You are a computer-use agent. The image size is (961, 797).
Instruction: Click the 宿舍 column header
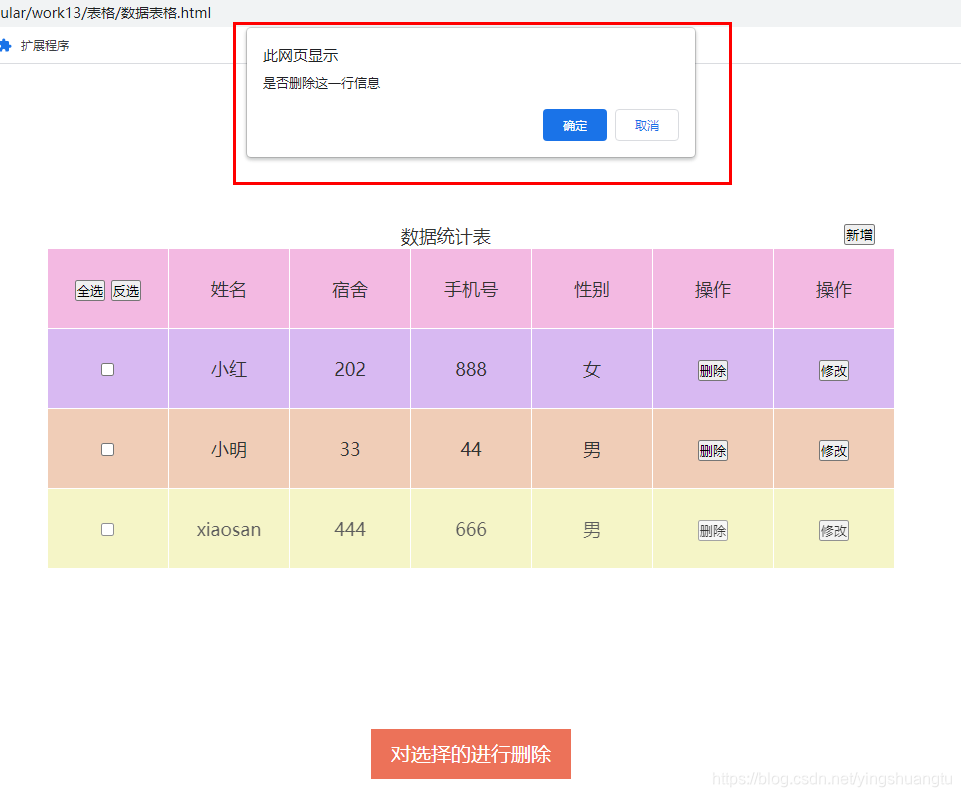click(350, 289)
